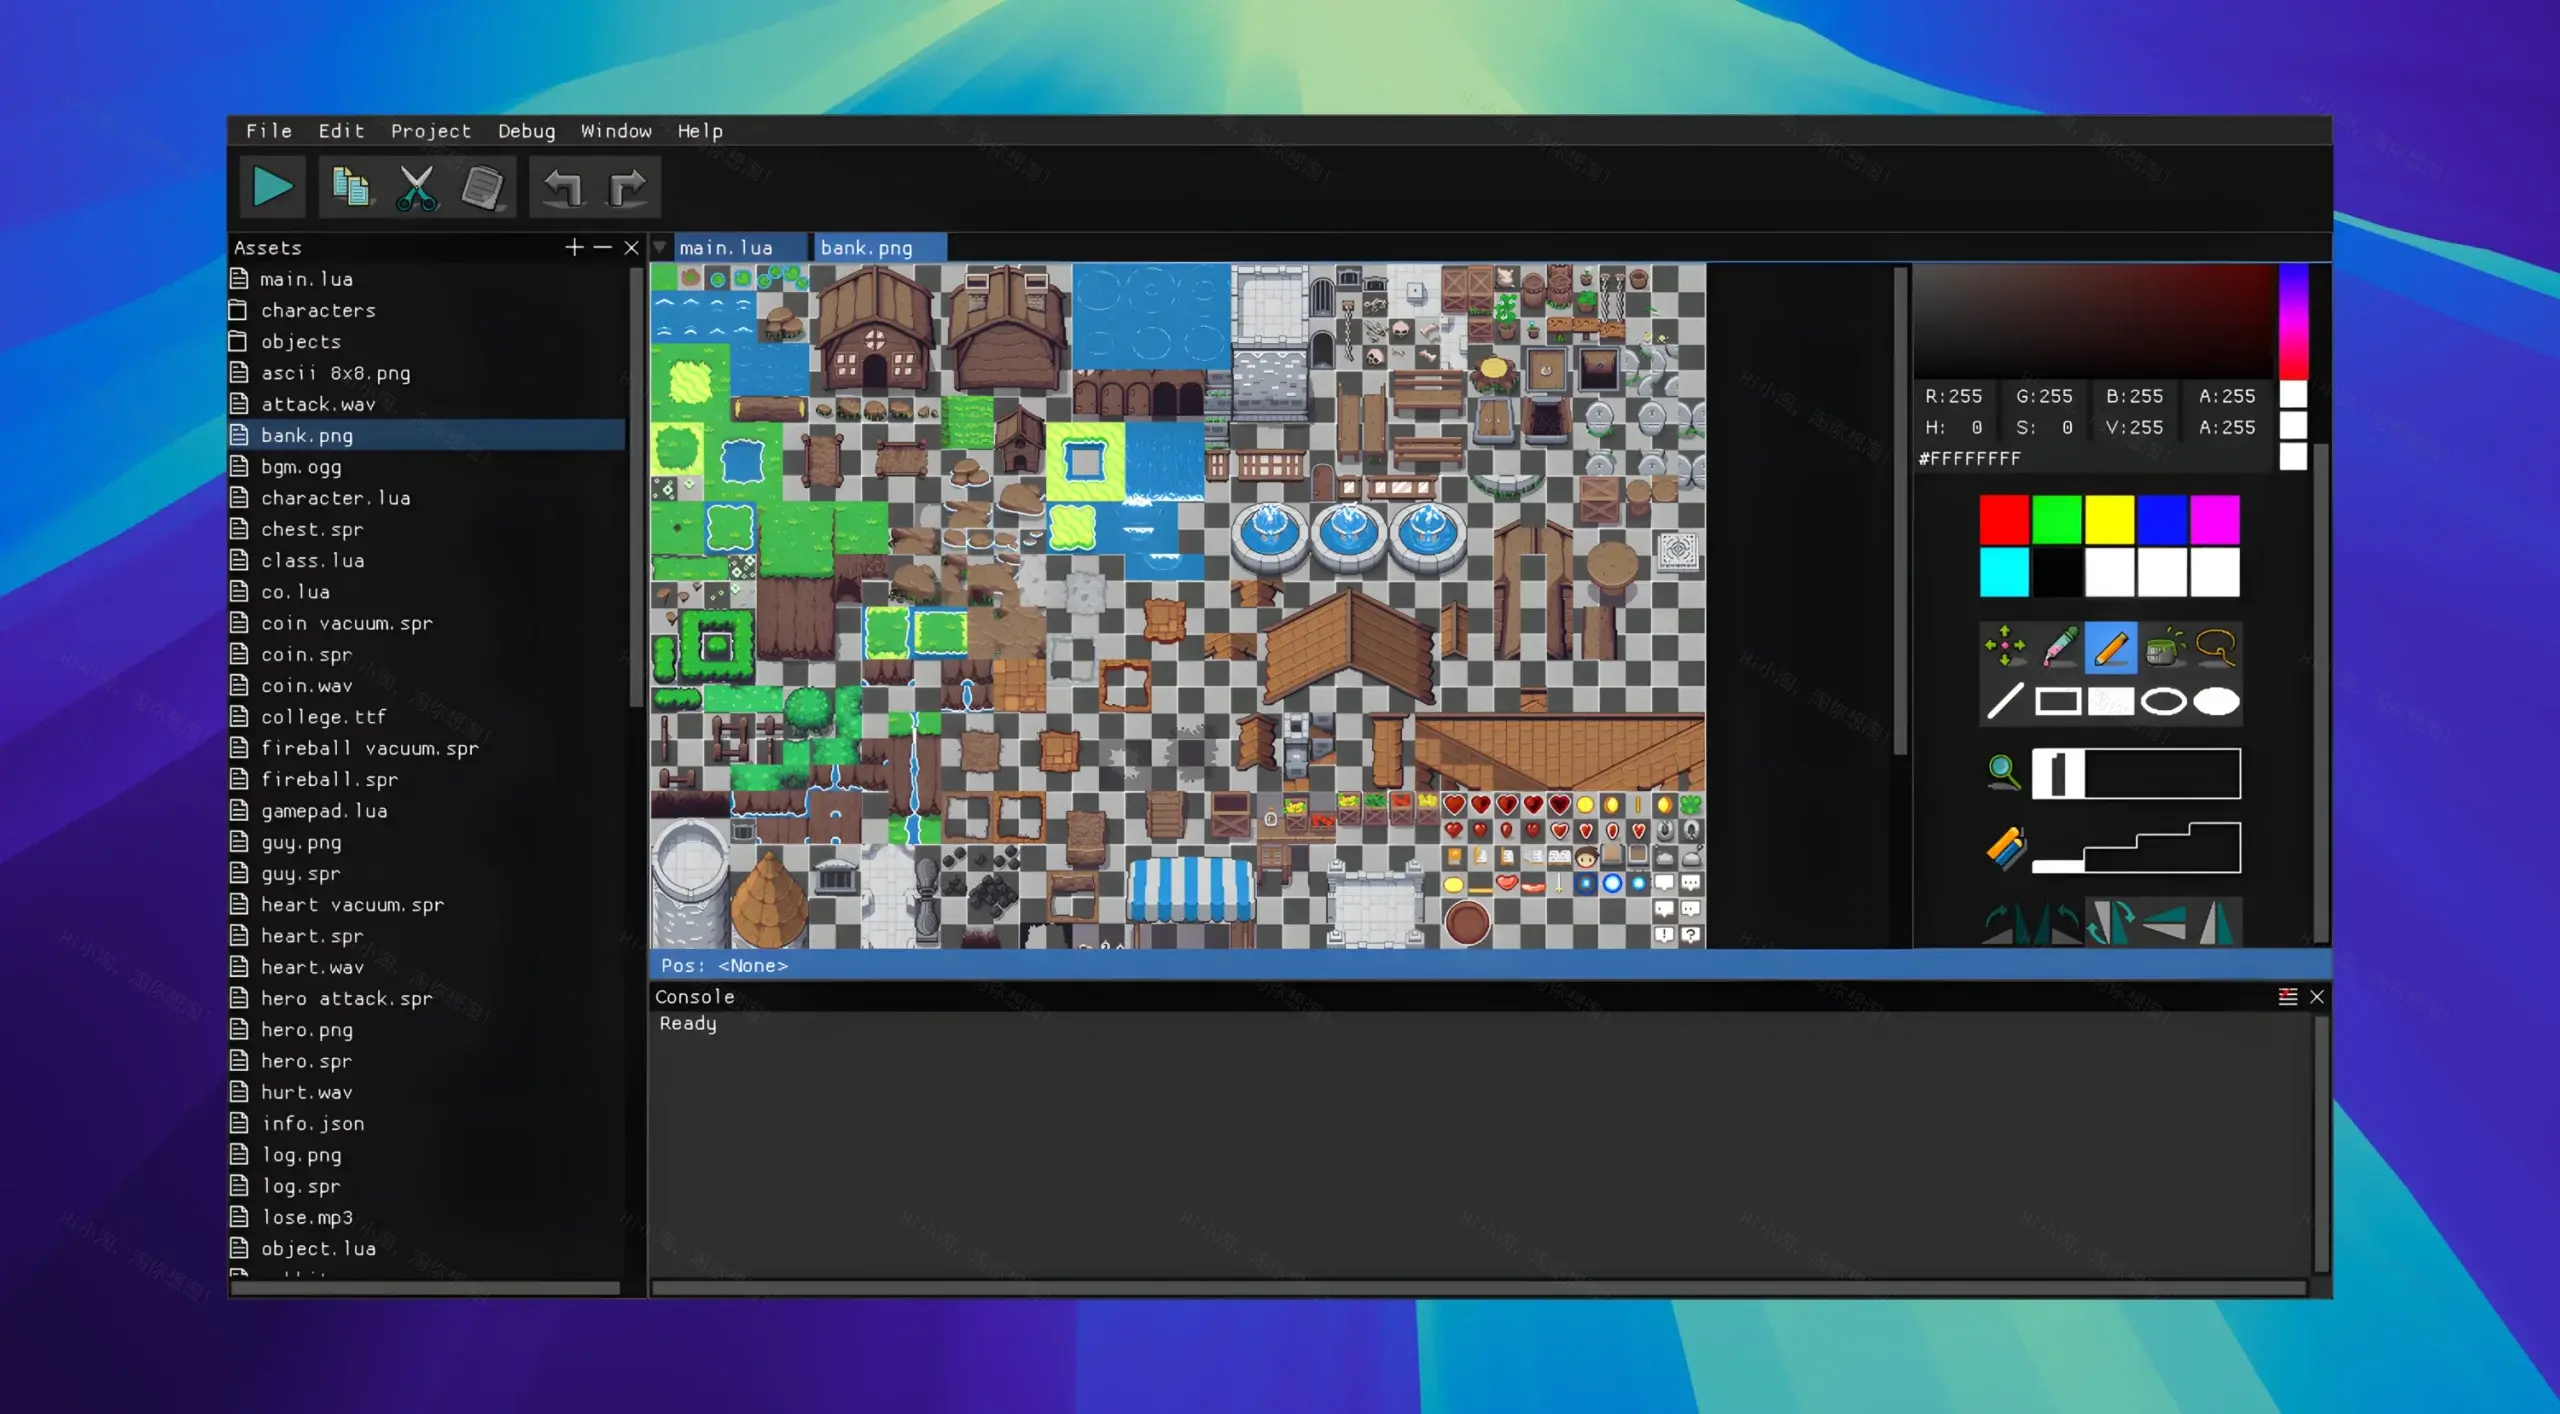
Task: Pick the red color swatch
Action: [x=2005, y=518]
